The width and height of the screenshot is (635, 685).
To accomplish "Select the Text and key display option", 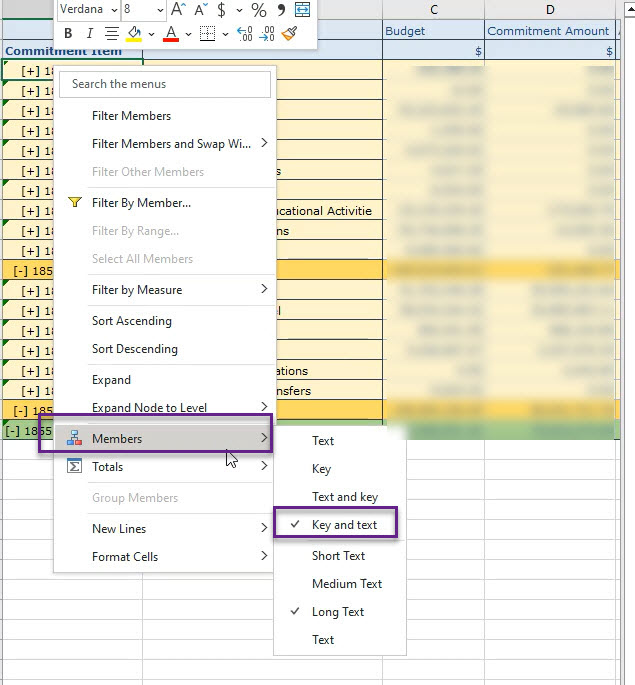I will pyautogui.click(x=340, y=497).
